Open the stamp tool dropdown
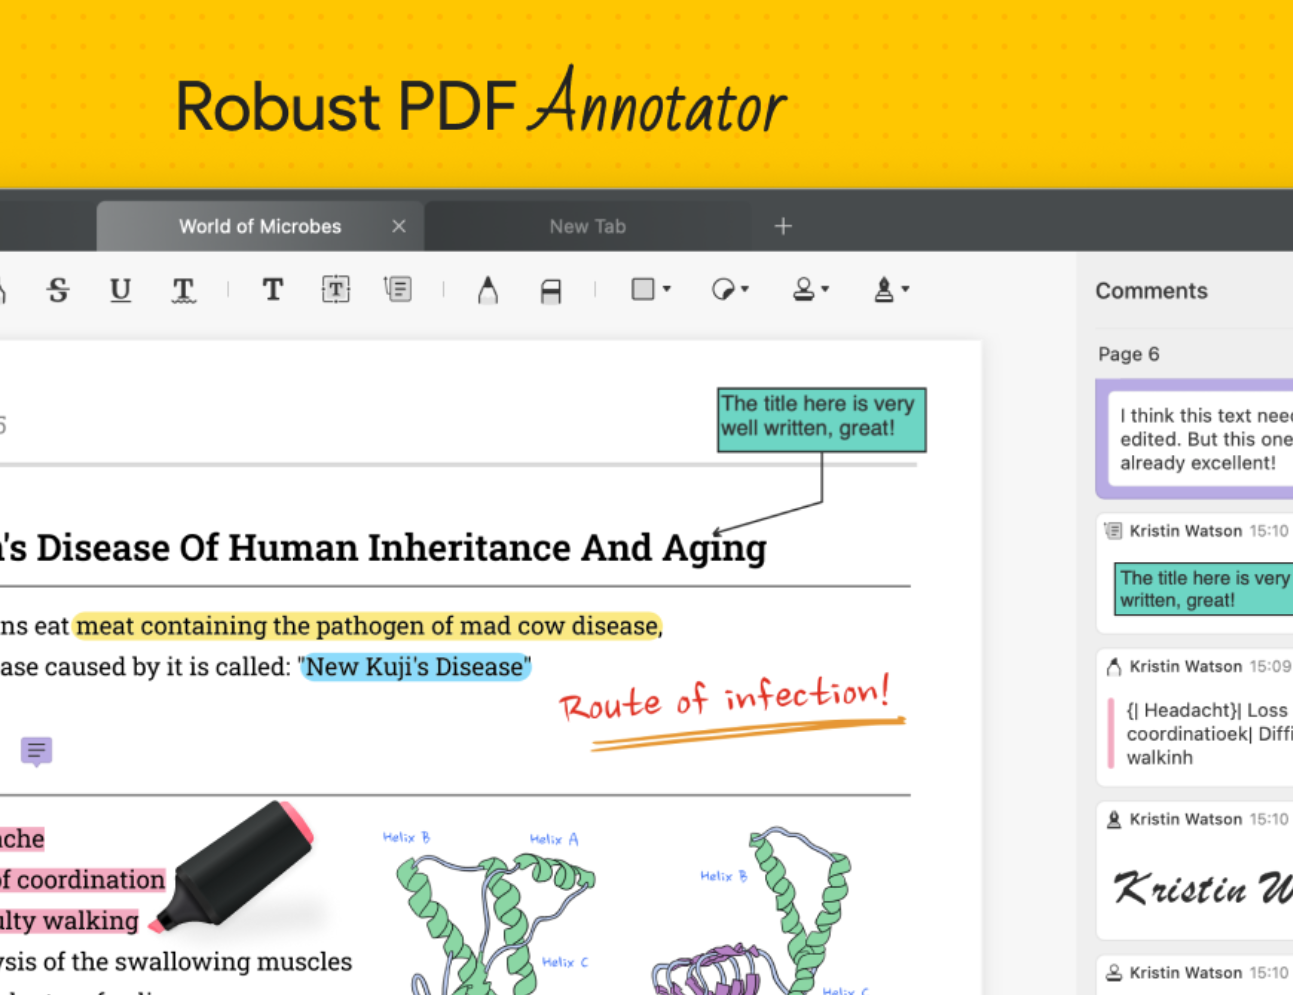 pyautogui.click(x=810, y=290)
